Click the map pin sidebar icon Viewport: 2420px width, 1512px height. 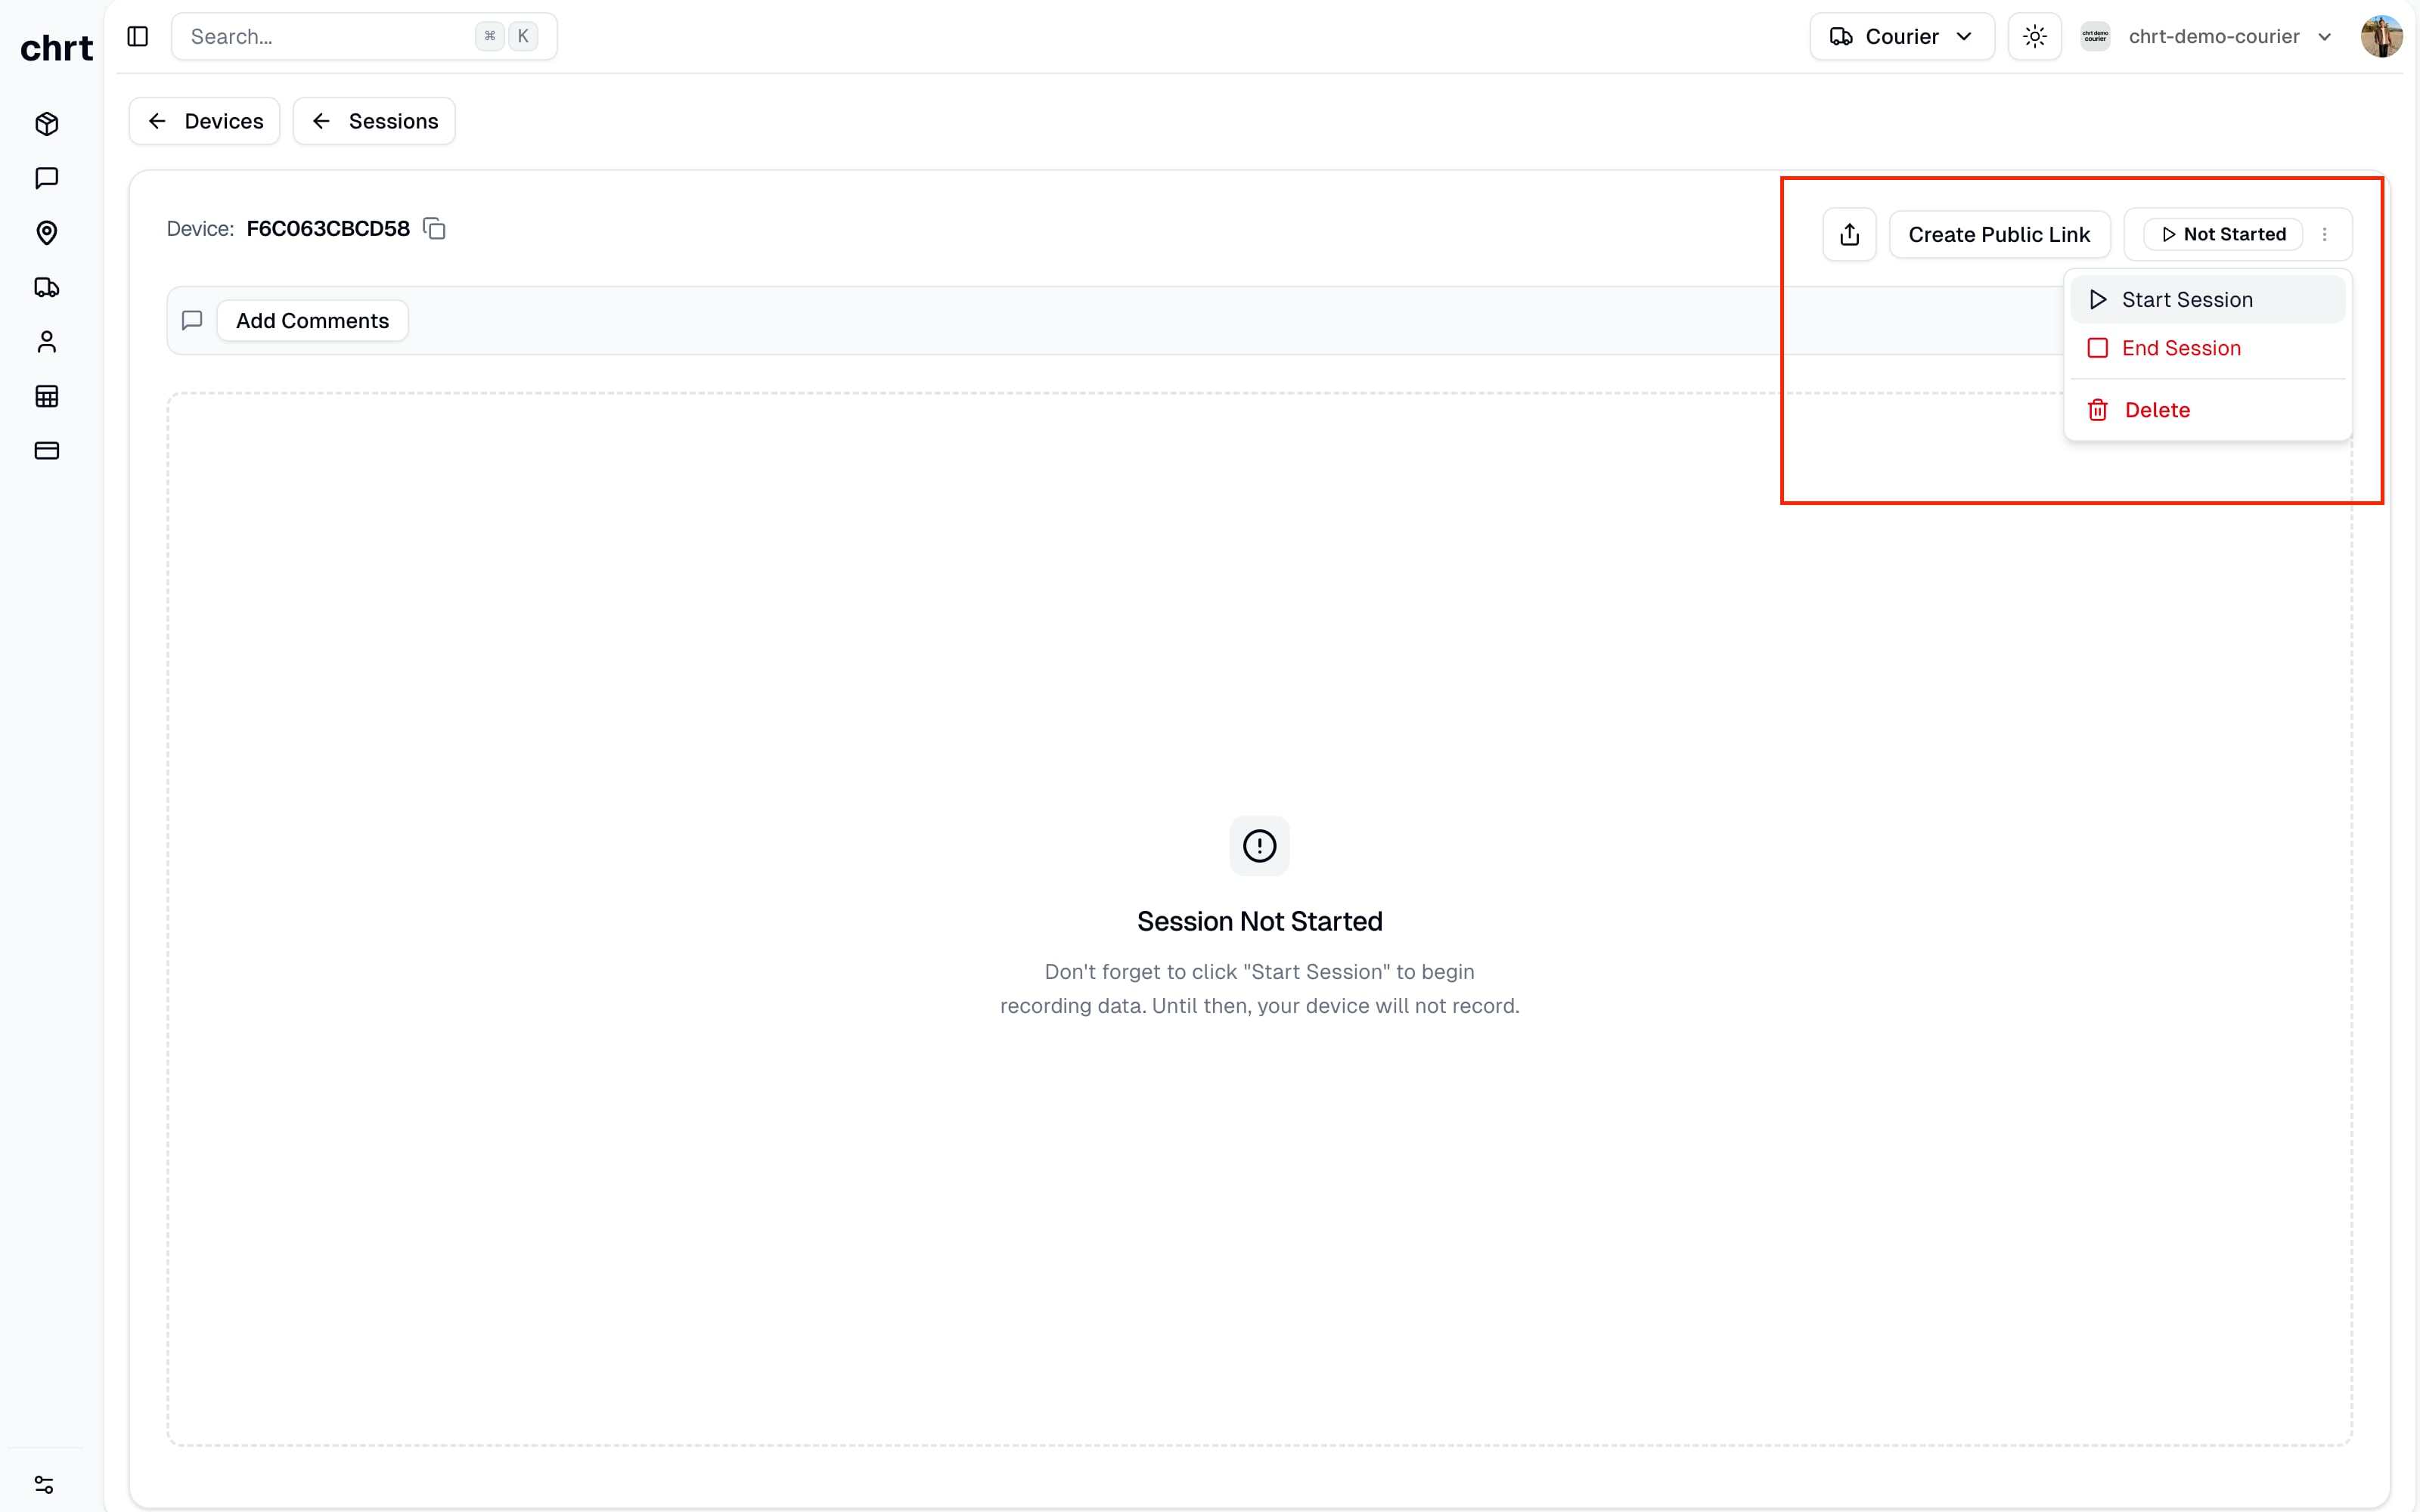point(47,233)
